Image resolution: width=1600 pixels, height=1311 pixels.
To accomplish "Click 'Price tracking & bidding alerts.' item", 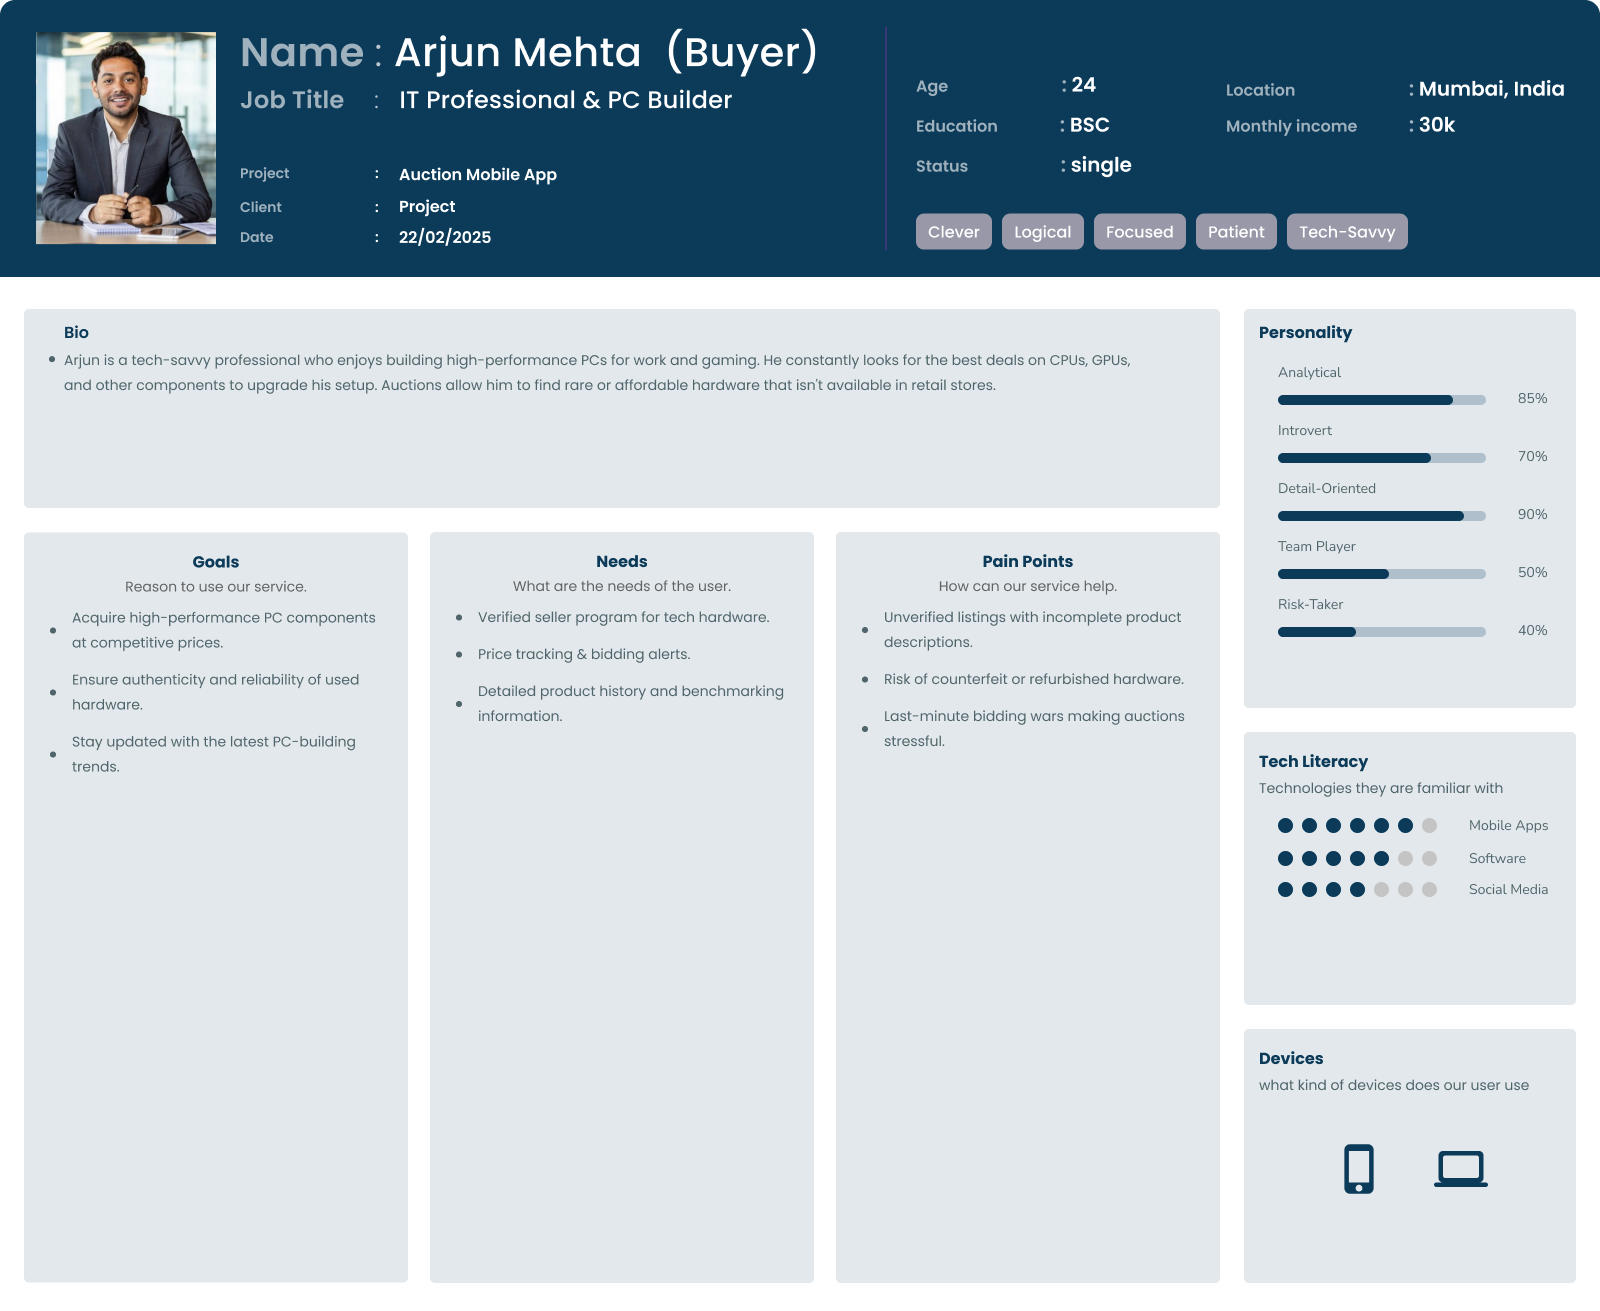I will point(584,654).
